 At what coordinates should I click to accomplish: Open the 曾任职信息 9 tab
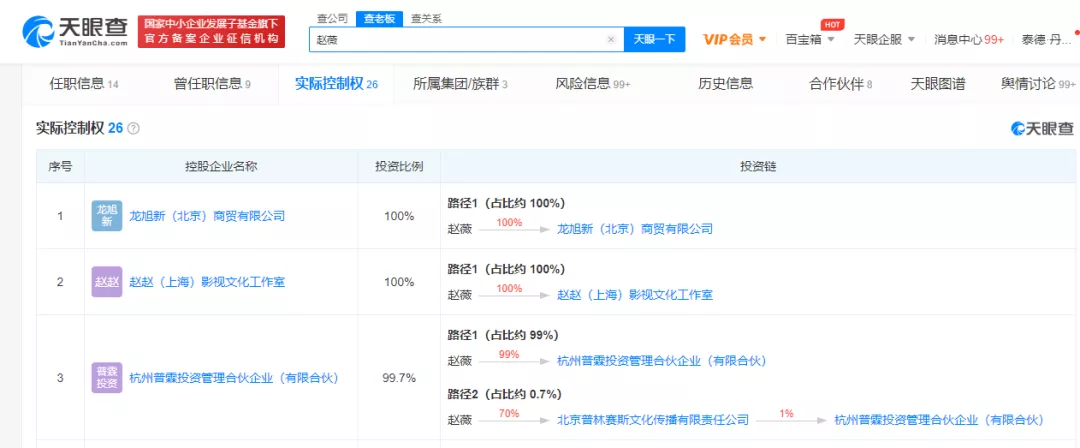pos(212,84)
